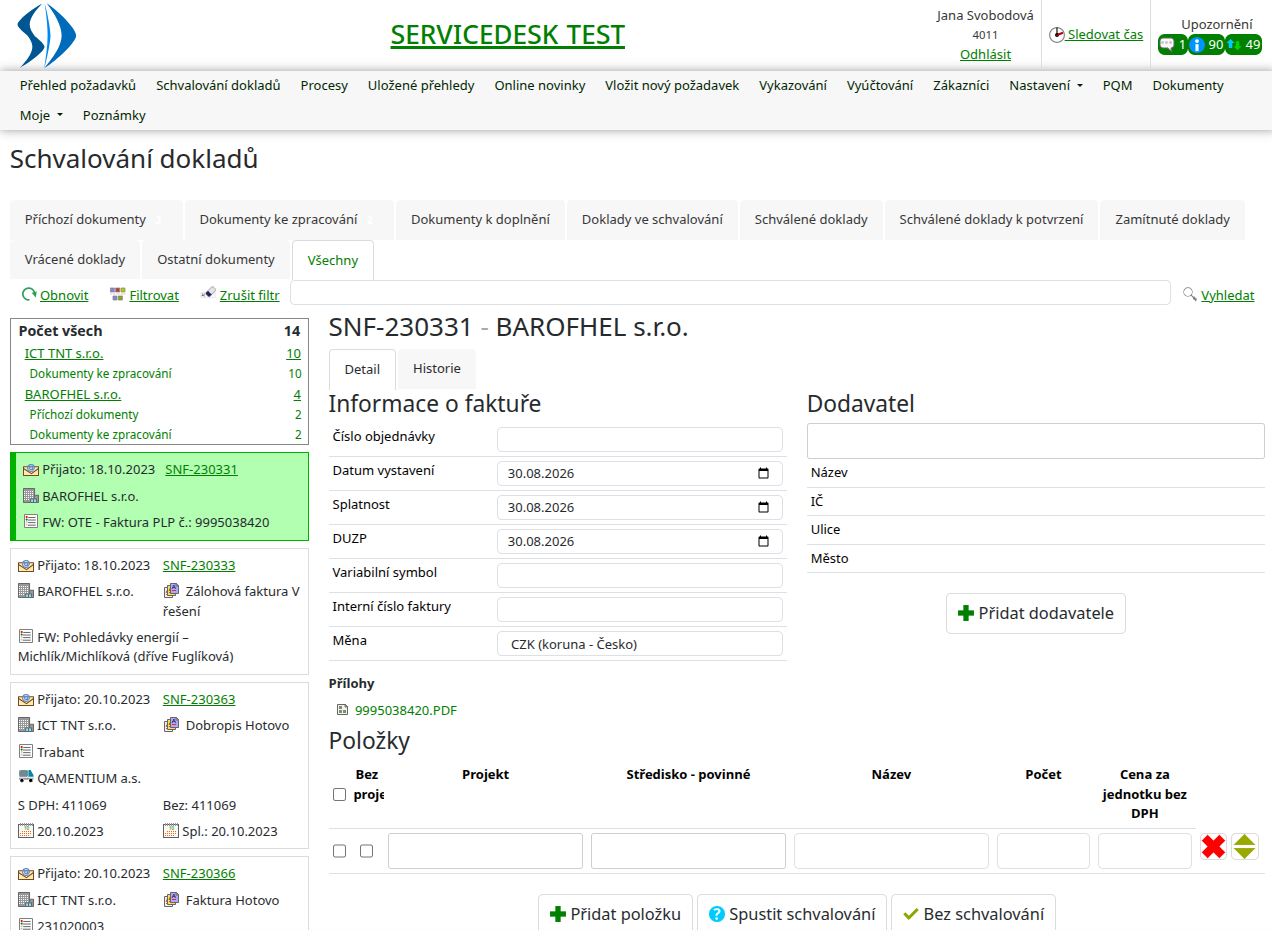Click the Přidat dodavatele button

point(1036,614)
